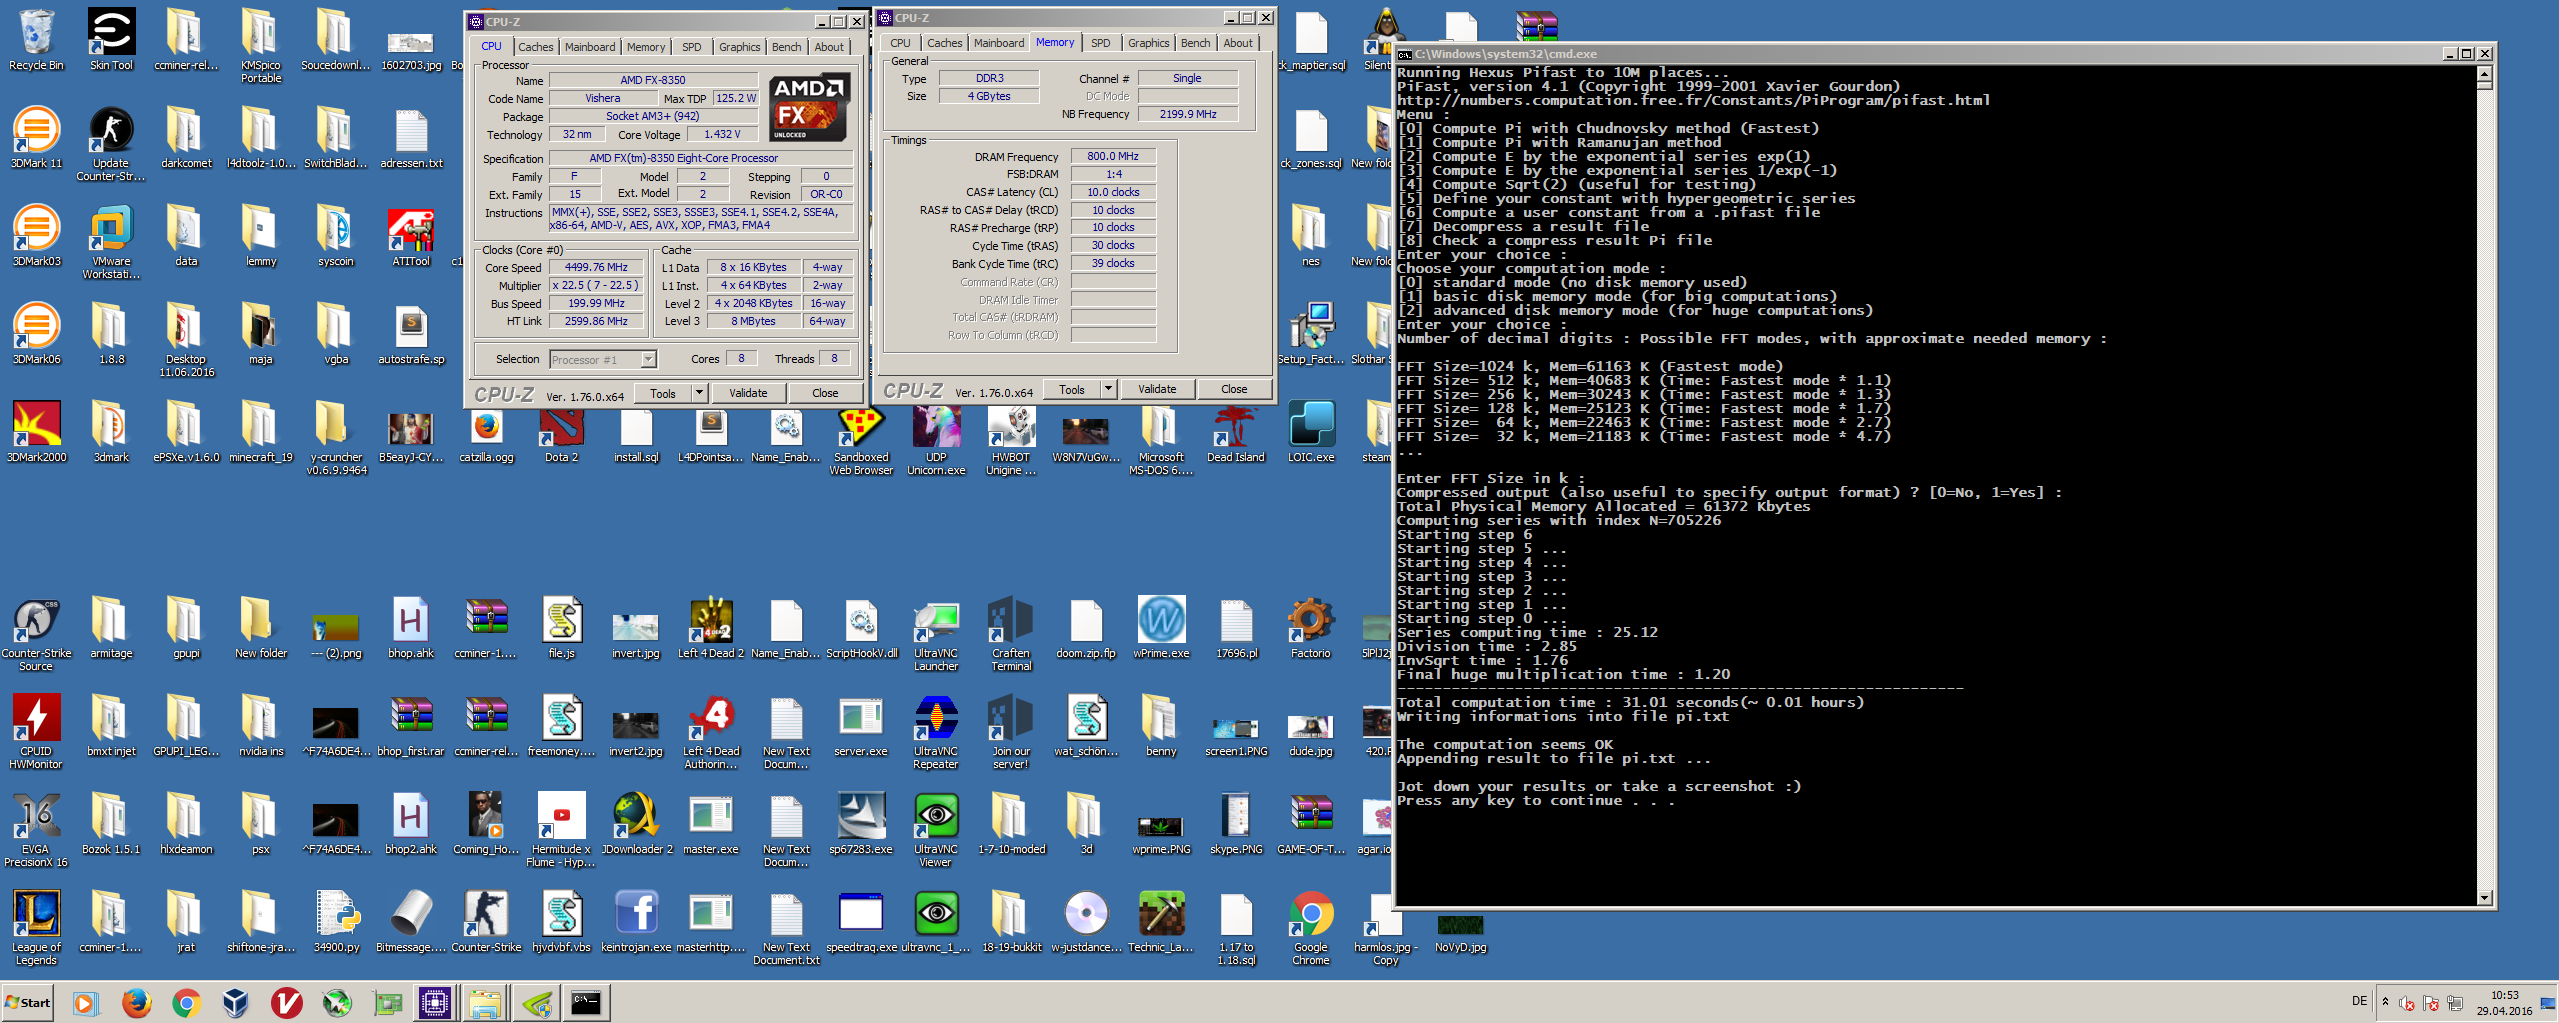Open the Recycle Bin desktop icon
The height and width of the screenshot is (1023, 2559).
[36, 41]
